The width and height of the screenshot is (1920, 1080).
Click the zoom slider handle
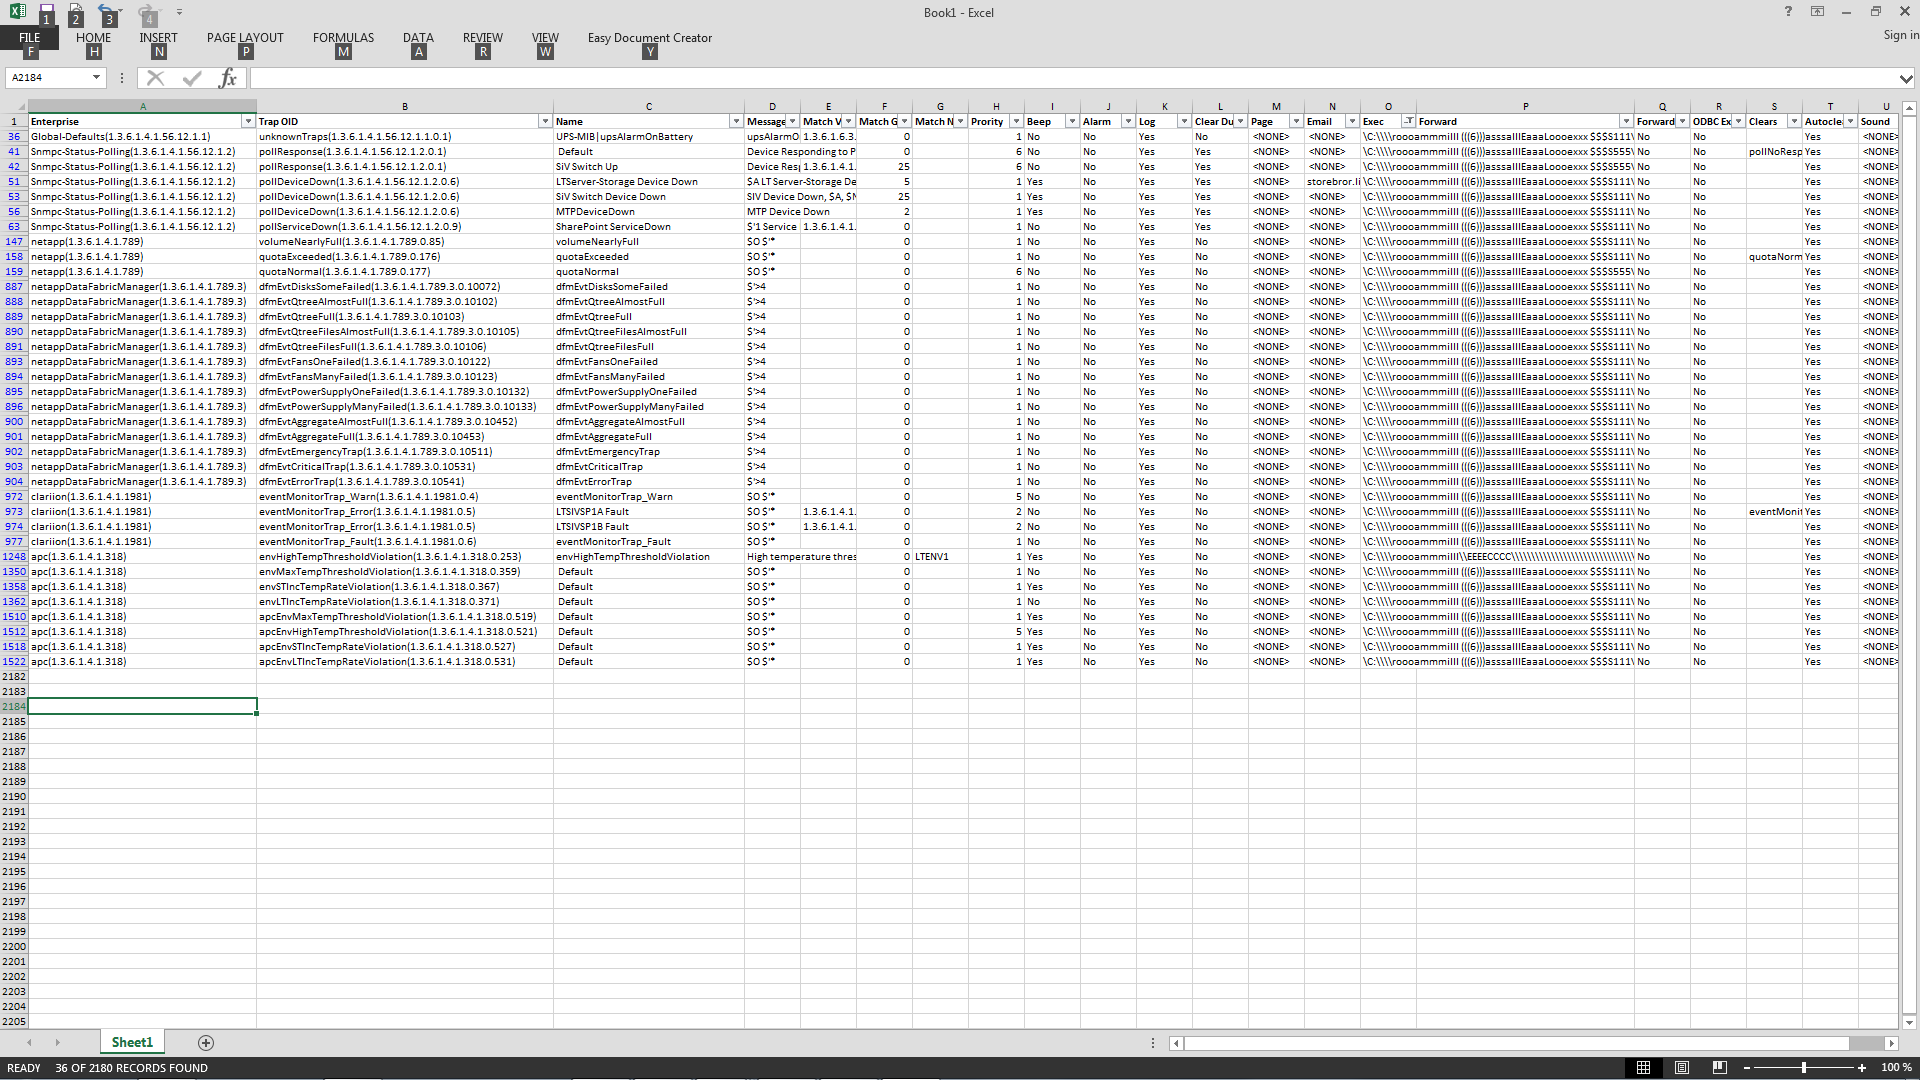click(1804, 1068)
